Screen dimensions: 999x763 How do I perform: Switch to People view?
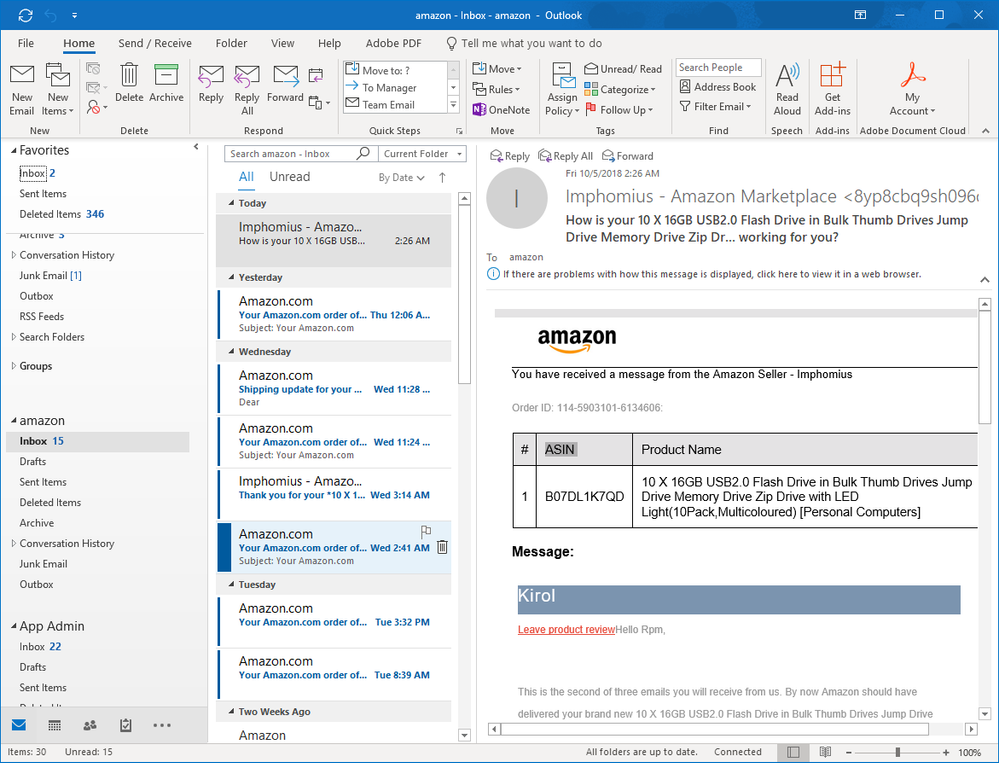point(90,725)
